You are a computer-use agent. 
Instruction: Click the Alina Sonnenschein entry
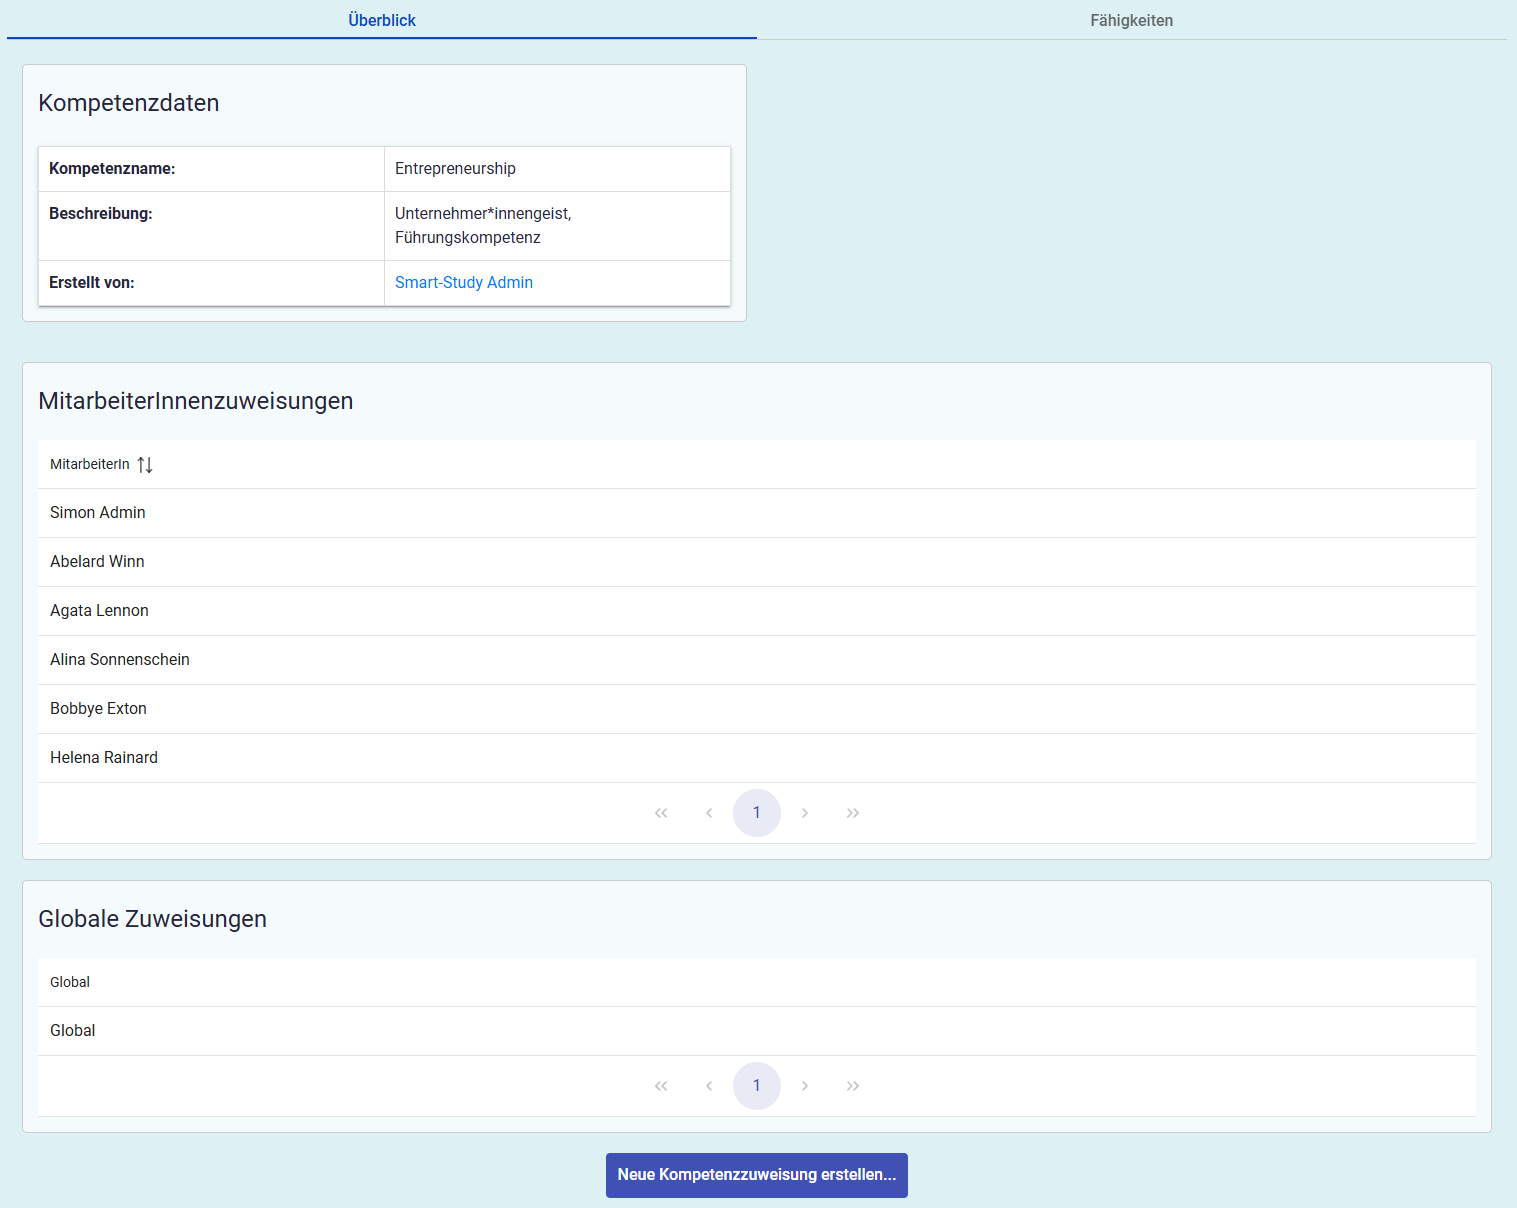(120, 660)
